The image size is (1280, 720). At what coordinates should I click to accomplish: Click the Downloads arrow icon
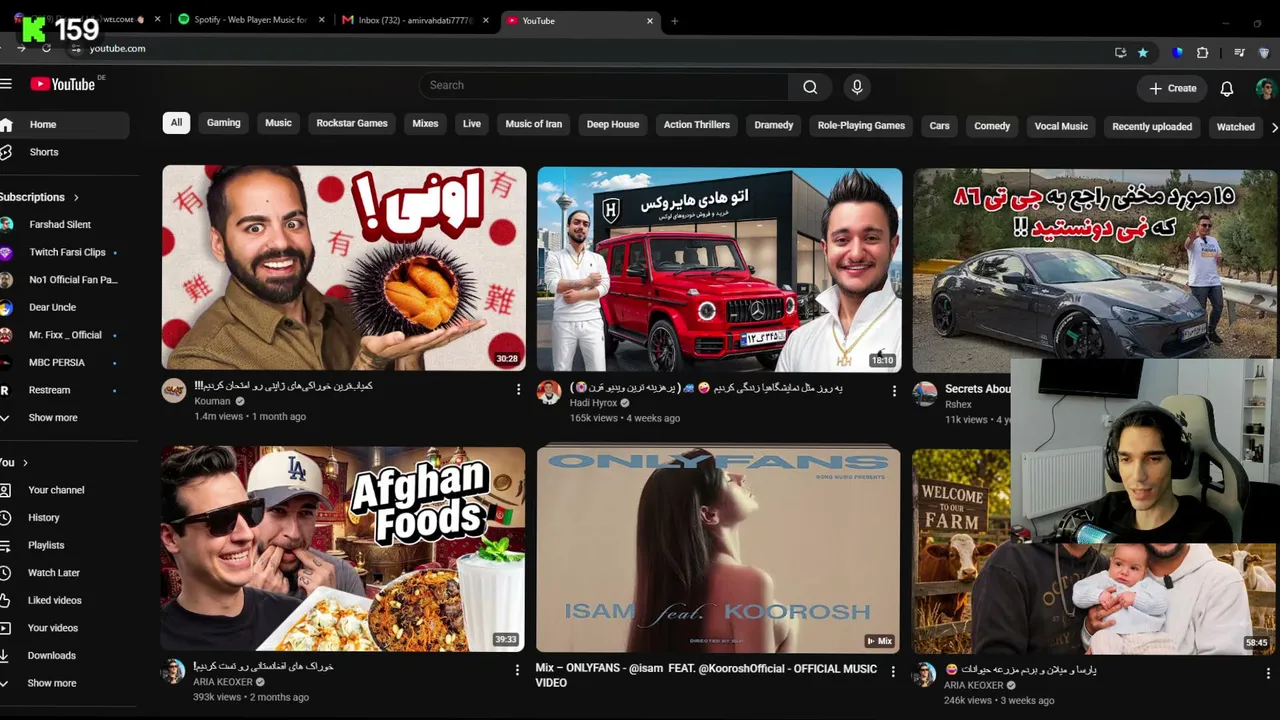pos(6,656)
